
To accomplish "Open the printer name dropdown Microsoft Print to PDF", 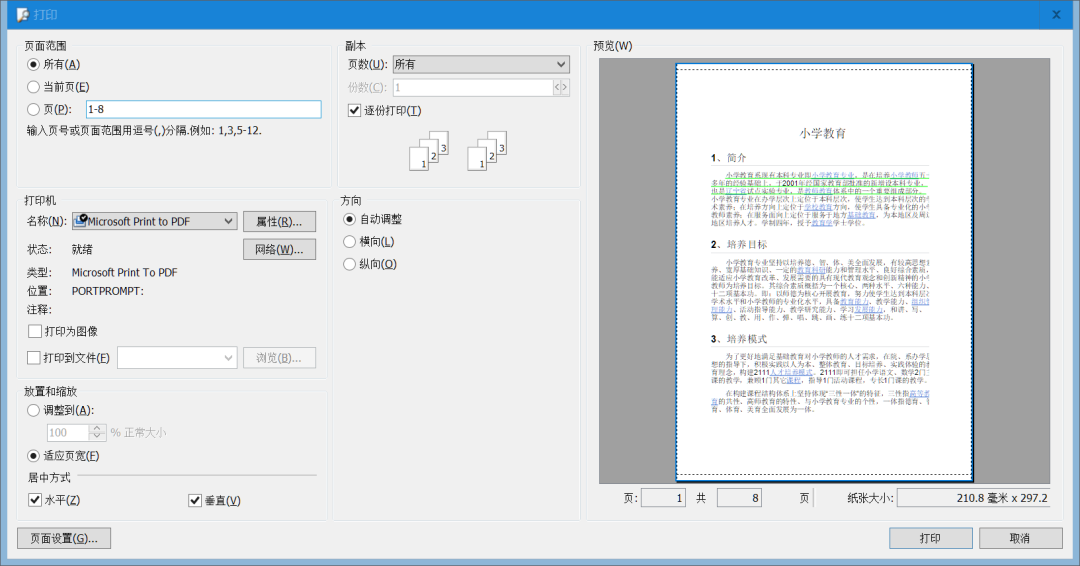I will (155, 221).
